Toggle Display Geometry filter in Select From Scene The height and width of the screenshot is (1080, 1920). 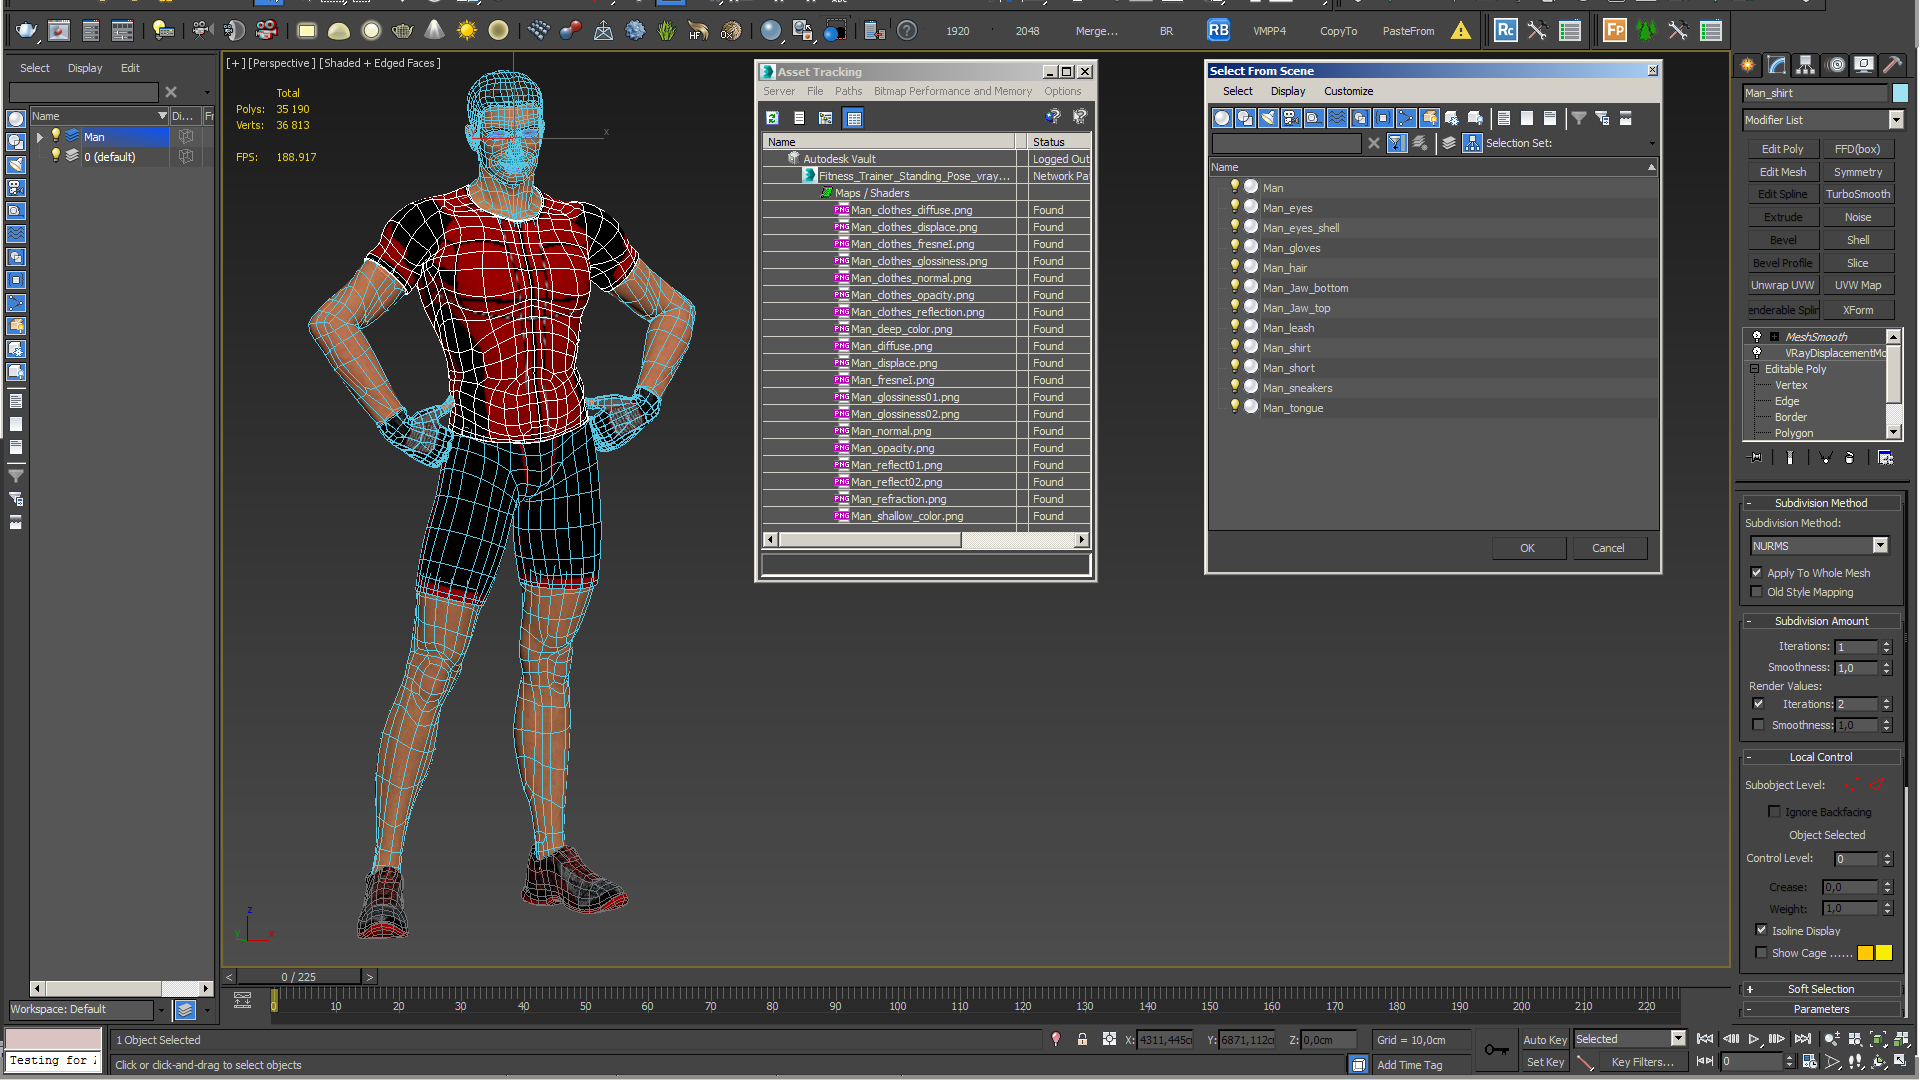[x=1222, y=118]
